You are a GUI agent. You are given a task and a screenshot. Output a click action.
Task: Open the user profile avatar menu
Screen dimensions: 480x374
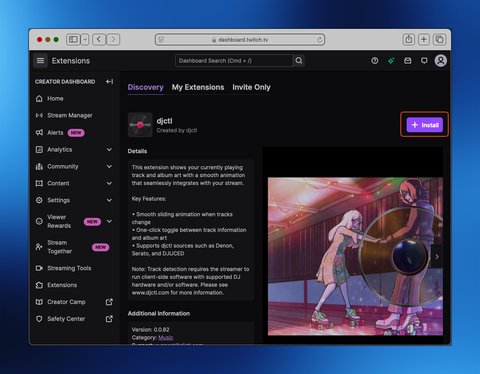pos(440,61)
